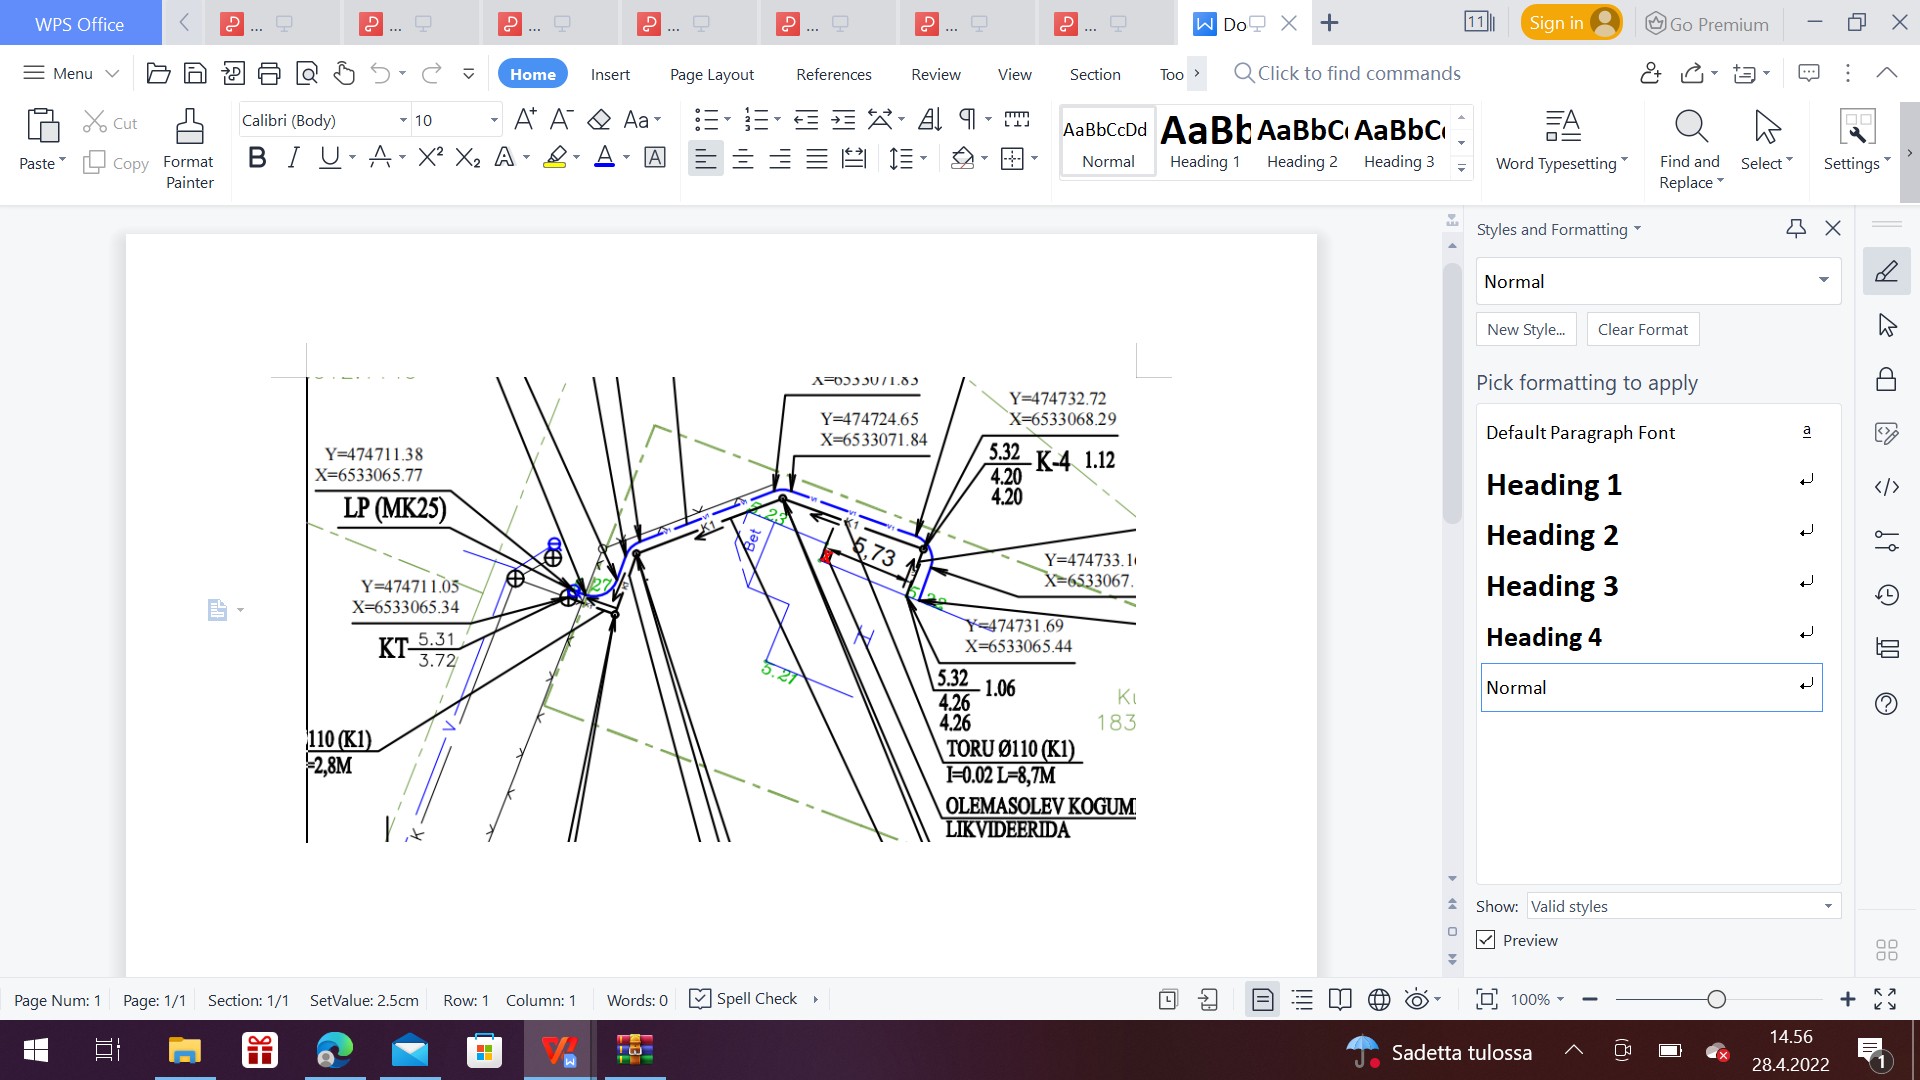
Task: Open Find and Replace tool
Action: (1690, 148)
